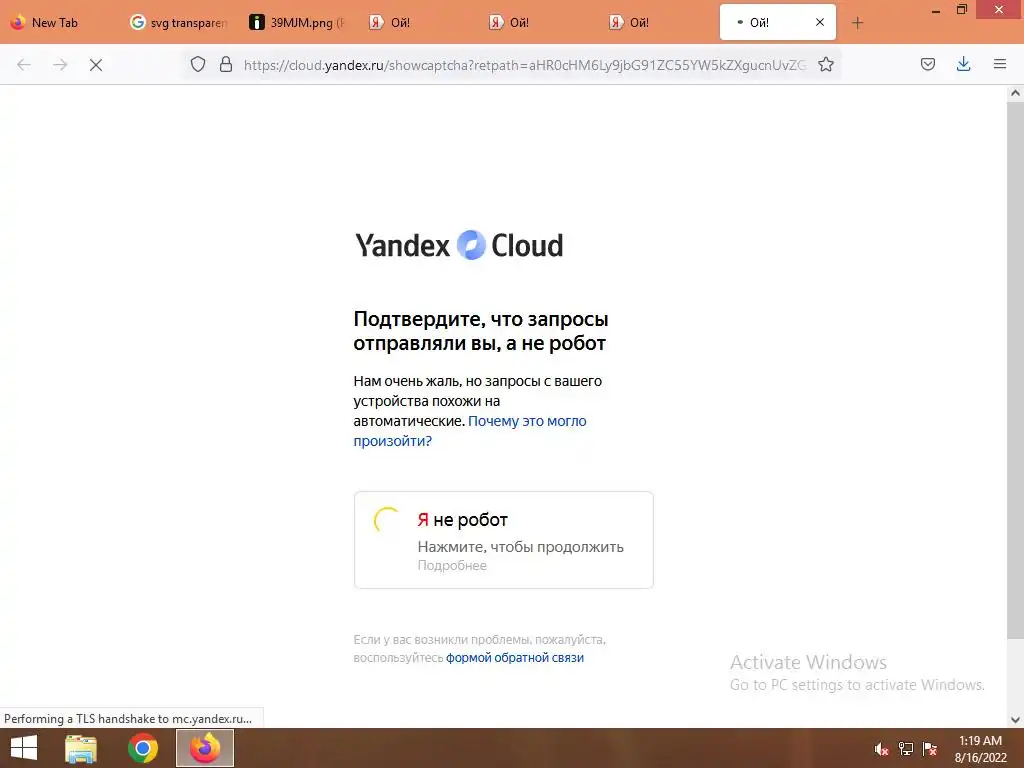Switch to the 39MJM.png tab

pyautogui.click(x=299, y=23)
